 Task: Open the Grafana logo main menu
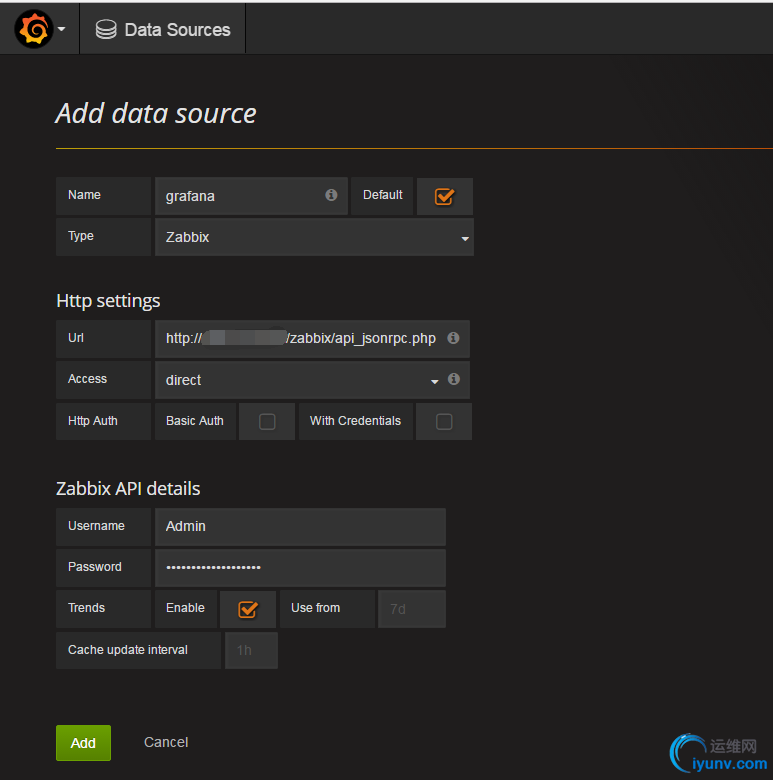tap(33, 29)
